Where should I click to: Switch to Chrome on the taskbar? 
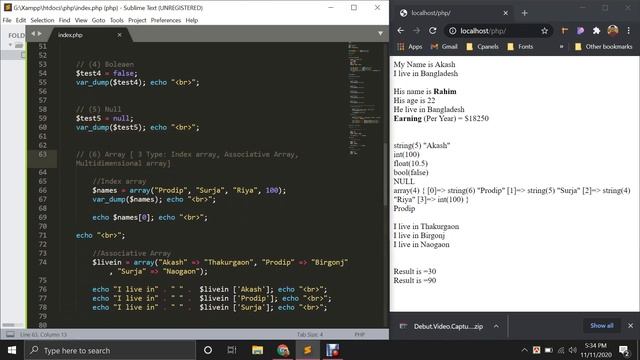coord(283,350)
